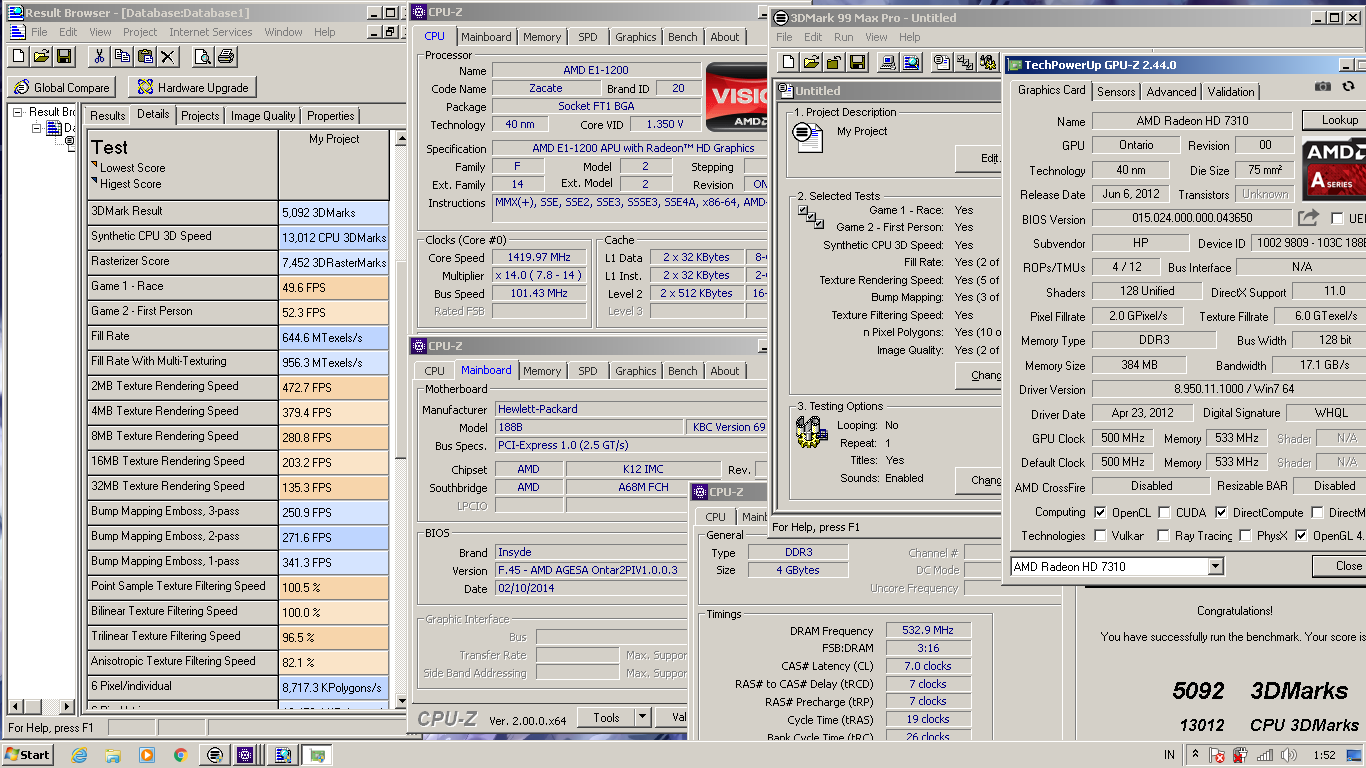1366x768 pixels.
Task: Click Start button on taskbar
Action: click(x=28, y=755)
